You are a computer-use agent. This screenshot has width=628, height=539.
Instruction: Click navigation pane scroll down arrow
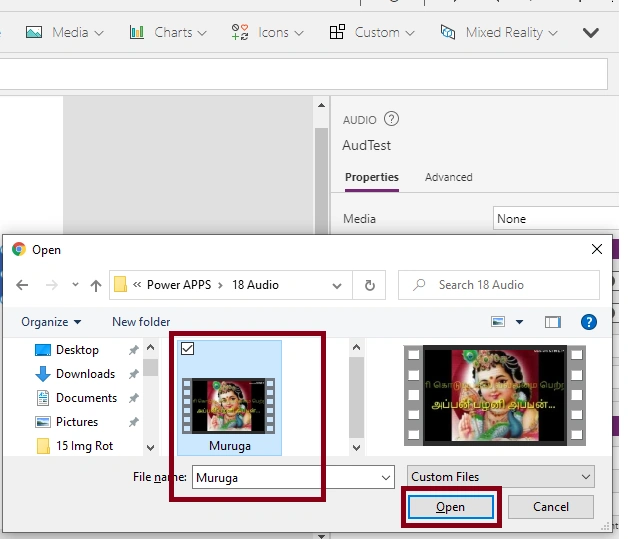click(151, 448)
